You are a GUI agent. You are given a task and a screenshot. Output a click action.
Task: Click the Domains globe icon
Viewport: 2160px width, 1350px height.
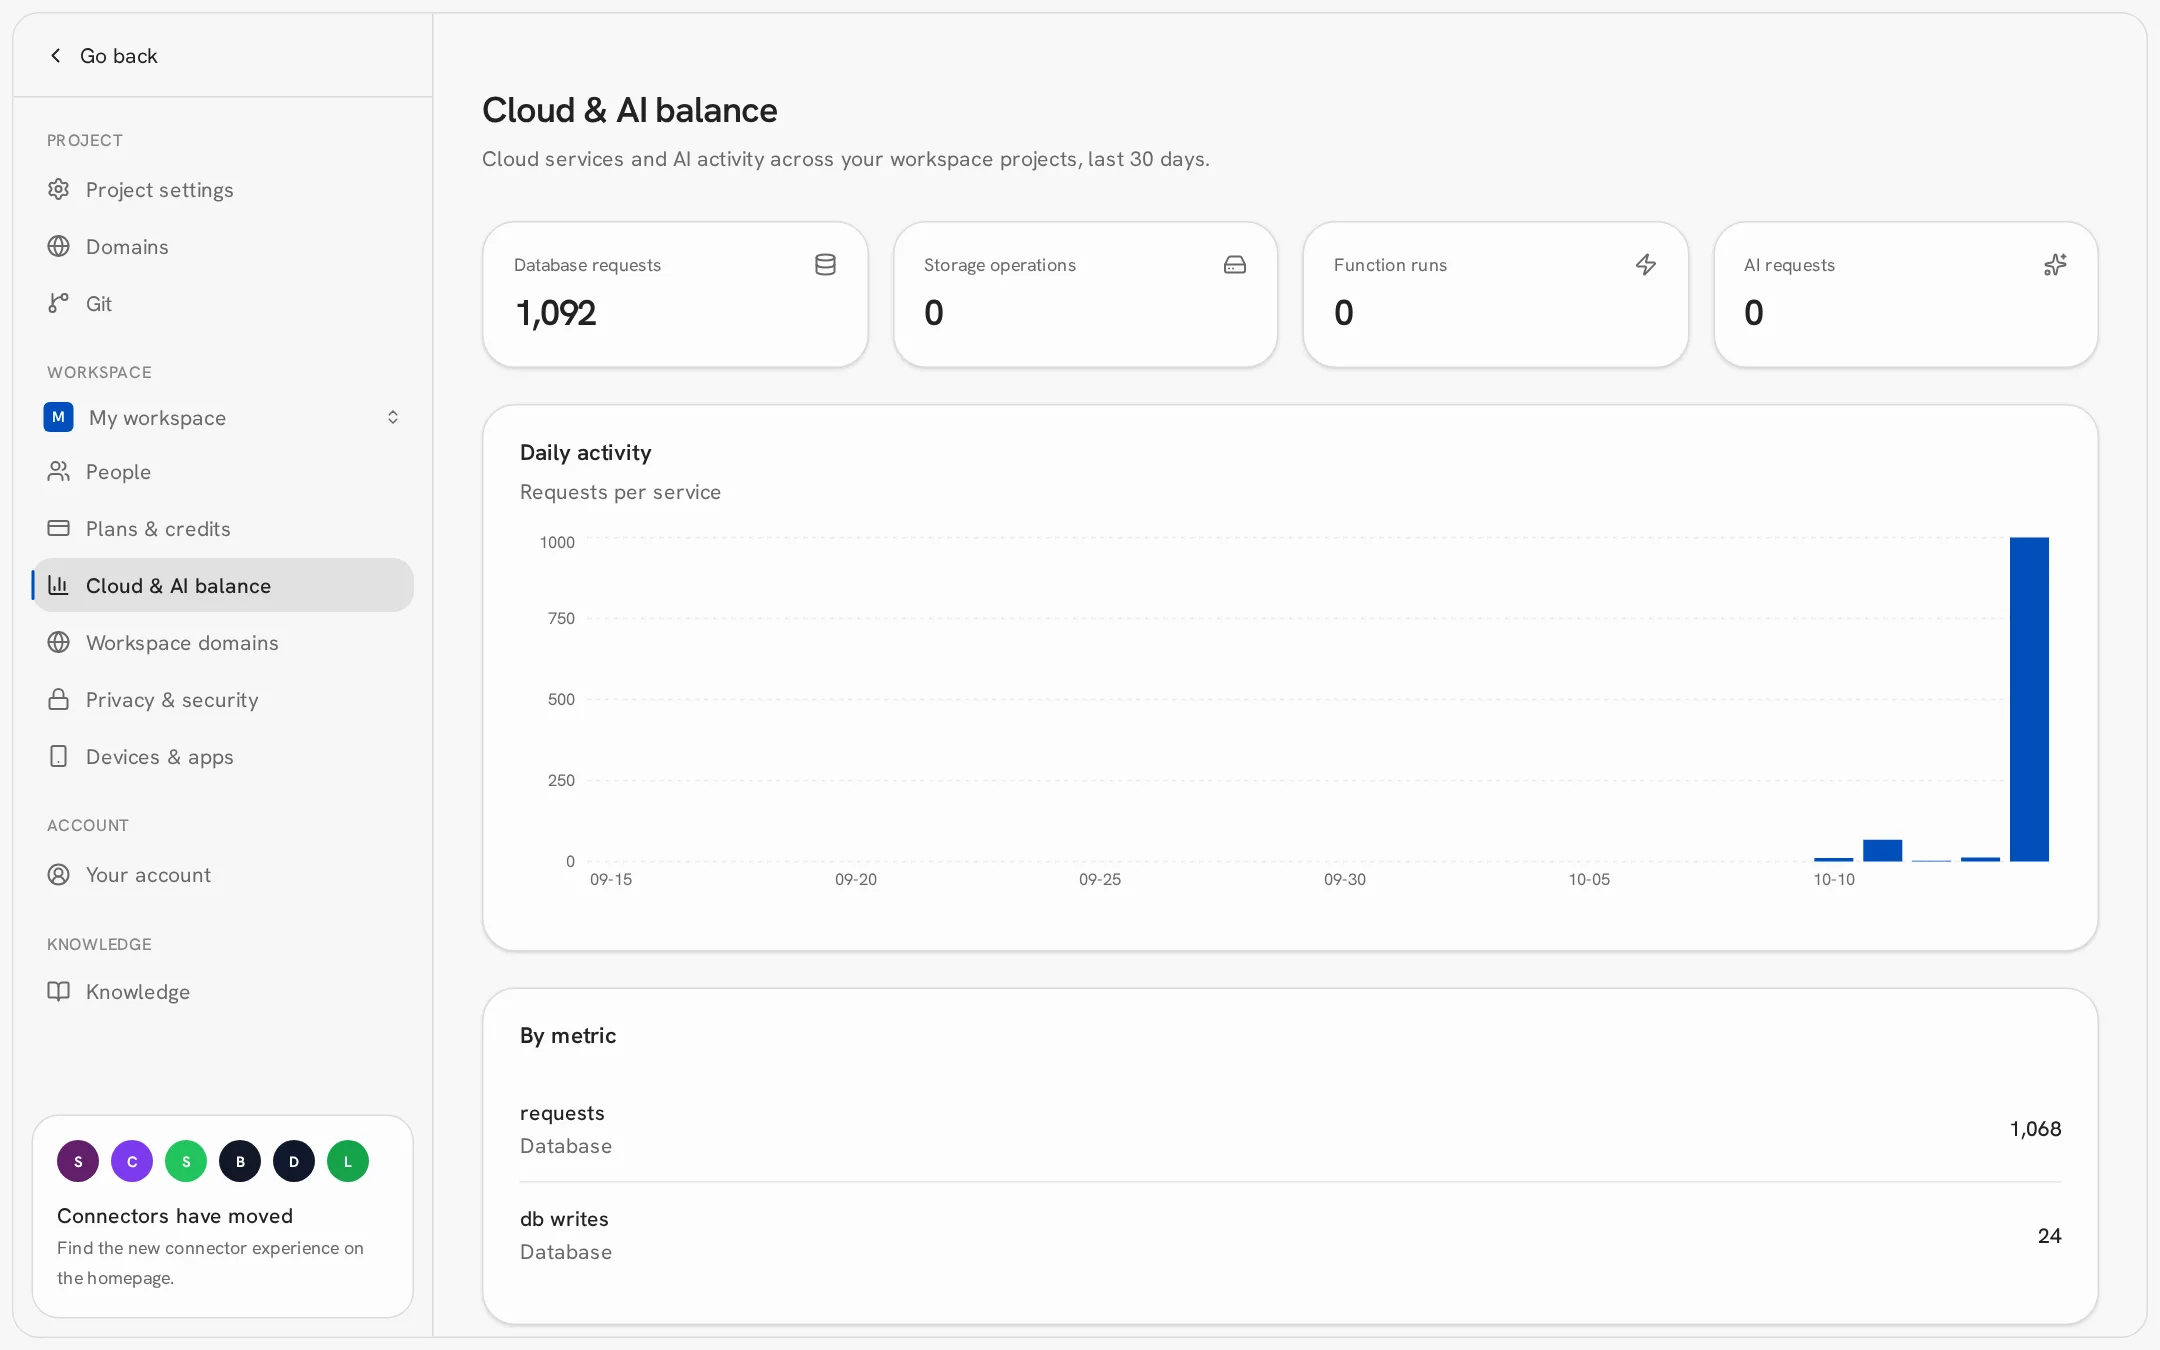[59, 246]
